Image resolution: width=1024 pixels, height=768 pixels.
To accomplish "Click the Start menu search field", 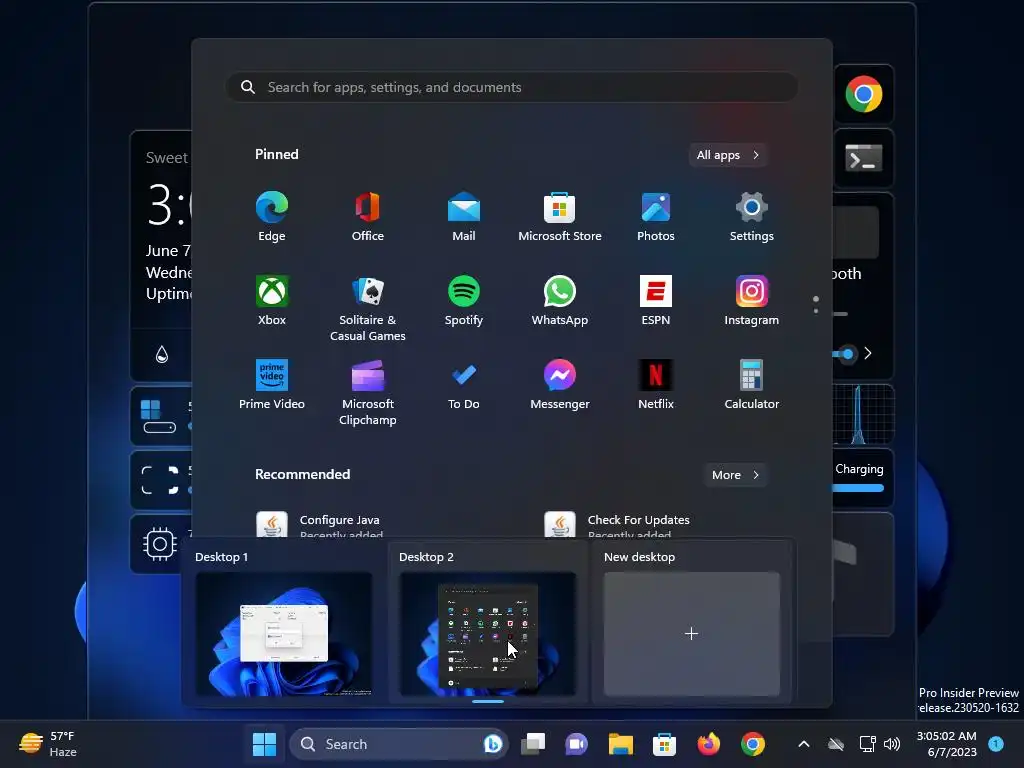I will pyautogui.click(x=511, y=88).
